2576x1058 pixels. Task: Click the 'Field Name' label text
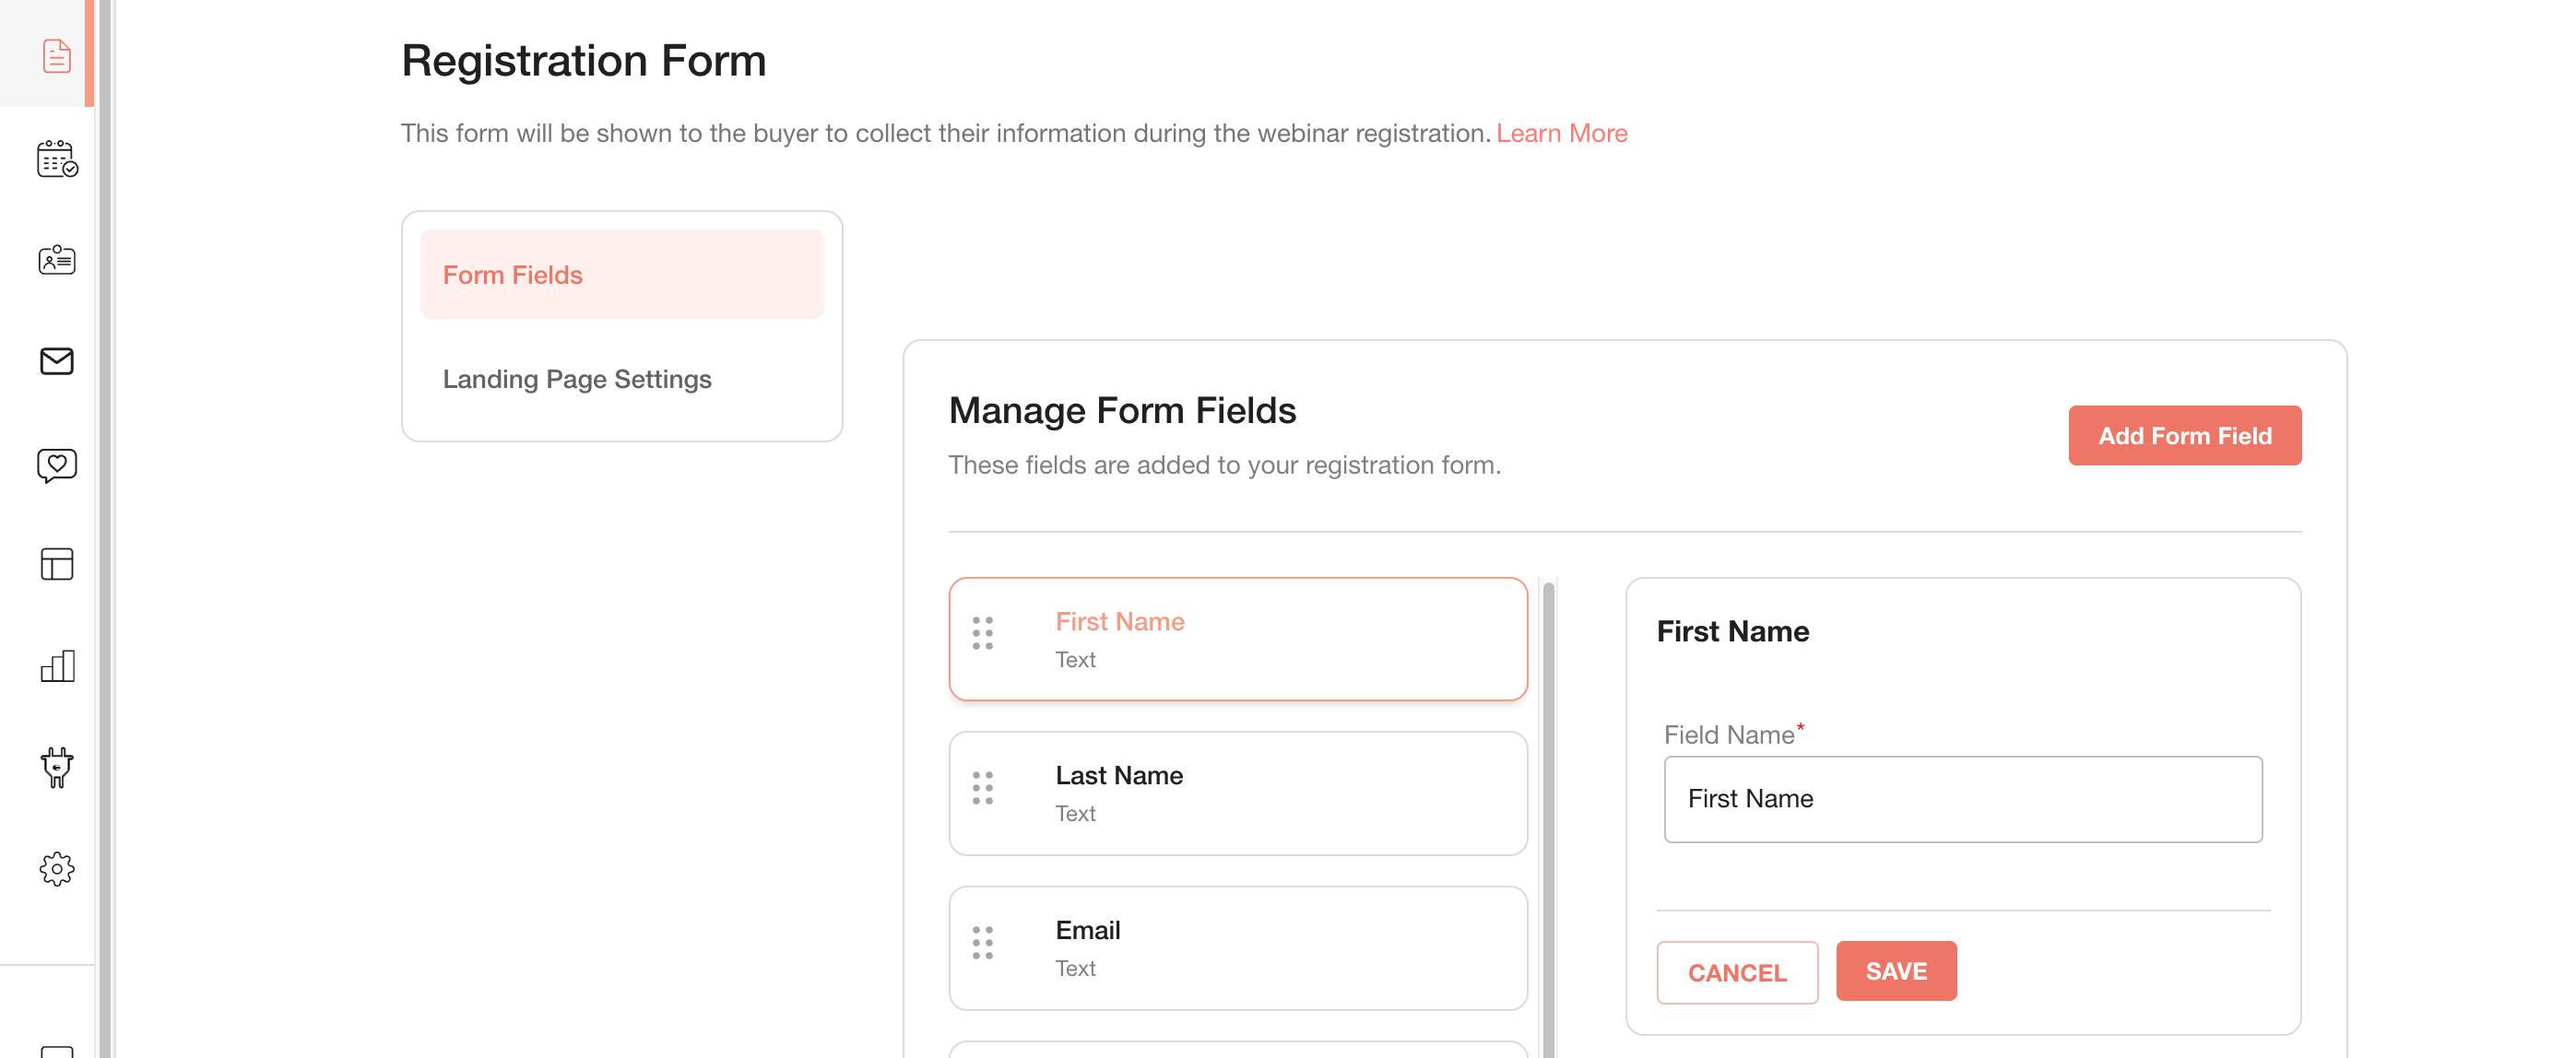[x=1729, y=735]
